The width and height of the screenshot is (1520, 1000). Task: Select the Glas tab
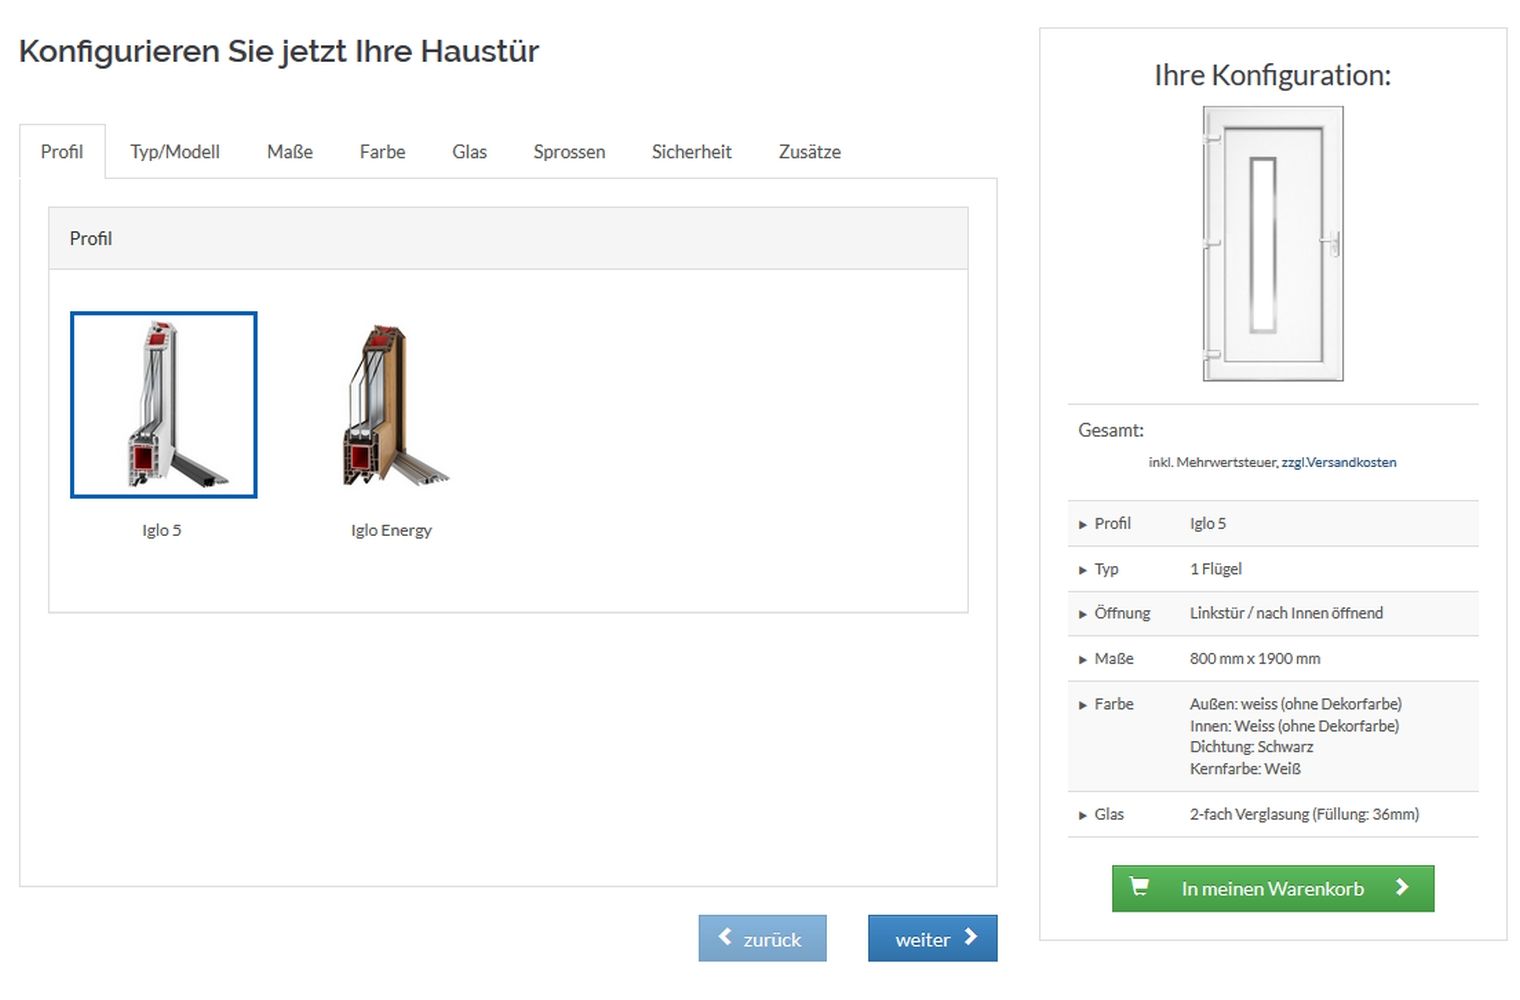(469, 152)
